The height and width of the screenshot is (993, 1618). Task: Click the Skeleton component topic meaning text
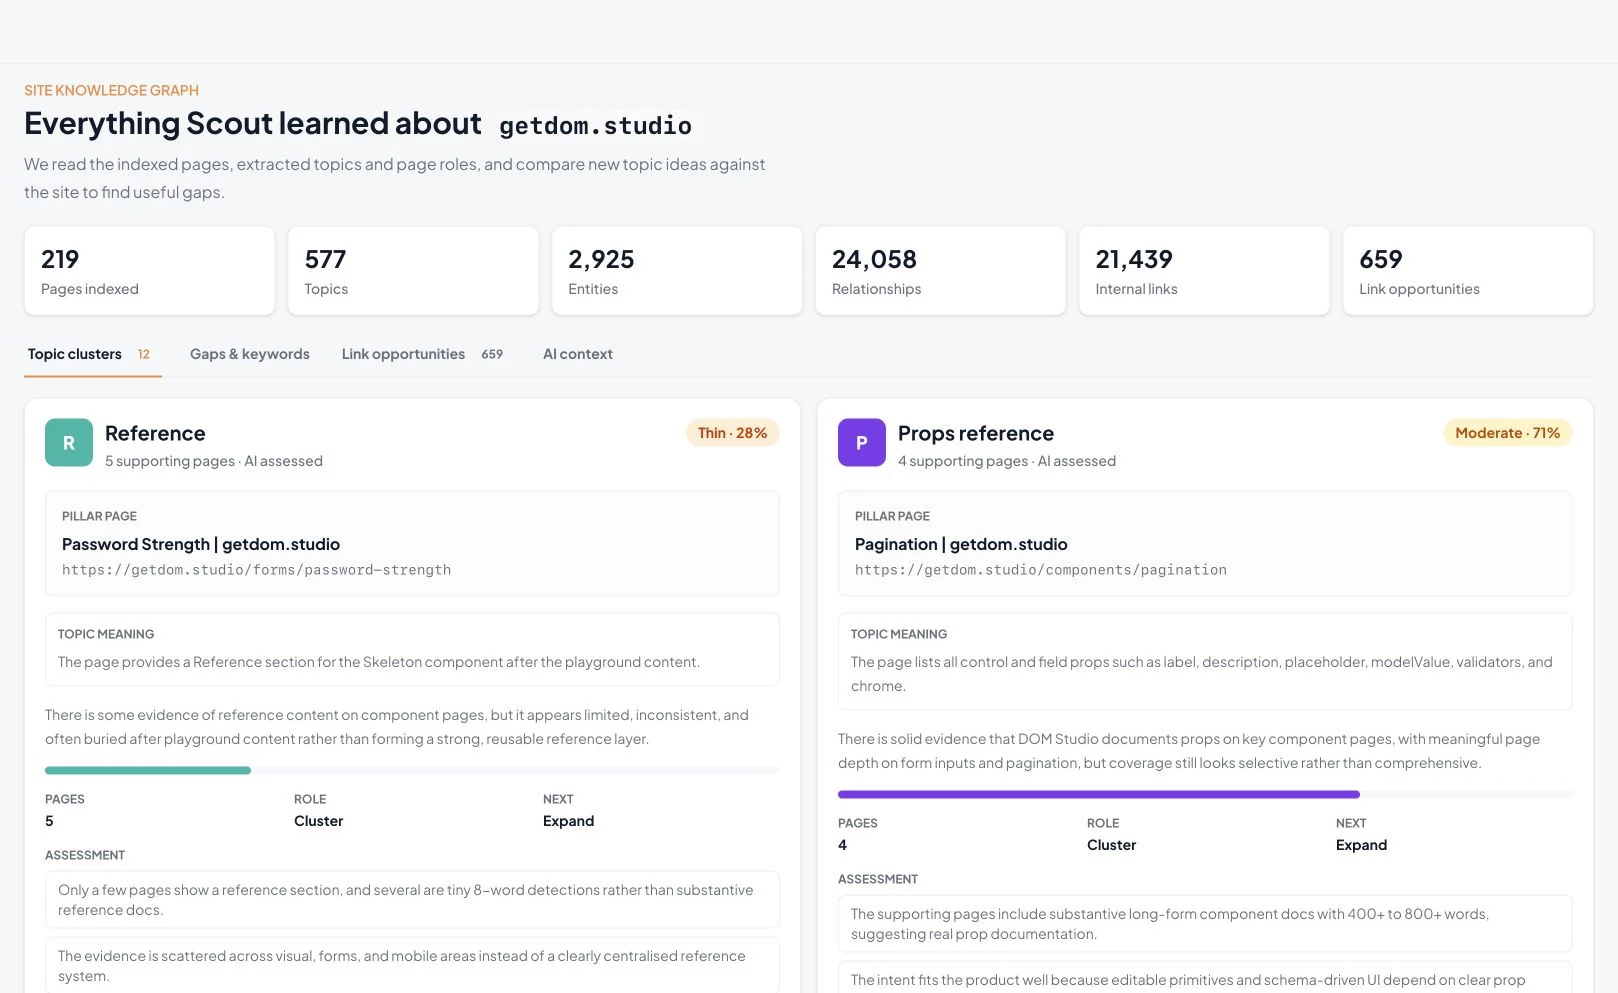pyautogui.click(x=379, y=662)
